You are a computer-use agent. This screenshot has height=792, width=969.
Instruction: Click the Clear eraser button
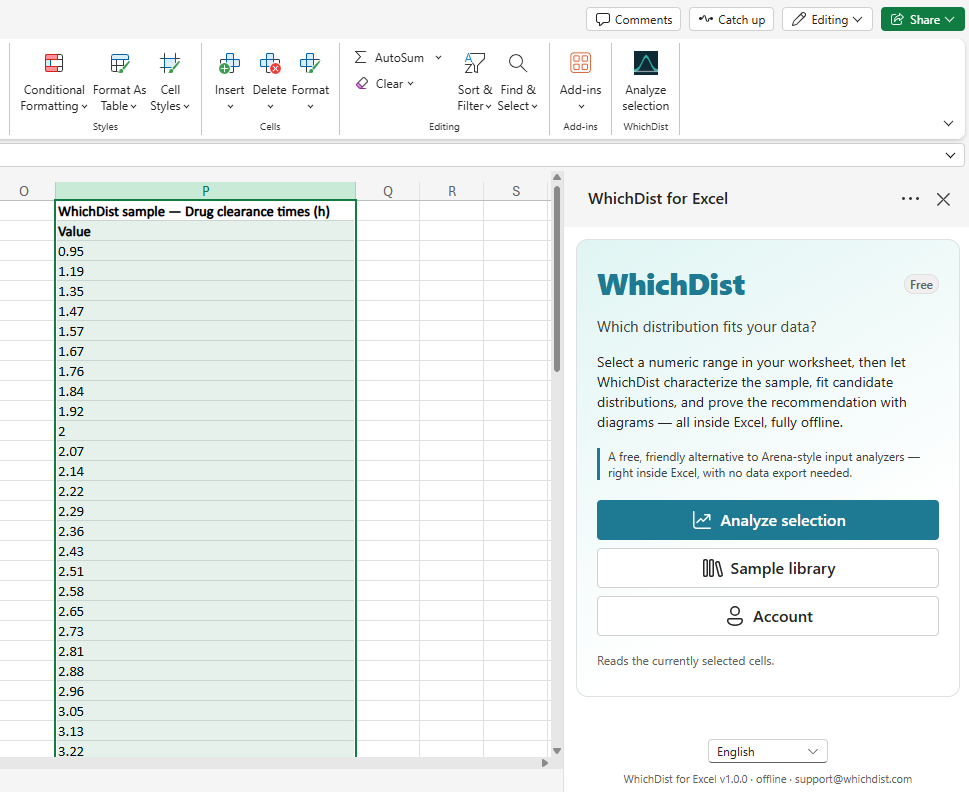point(384,83)
